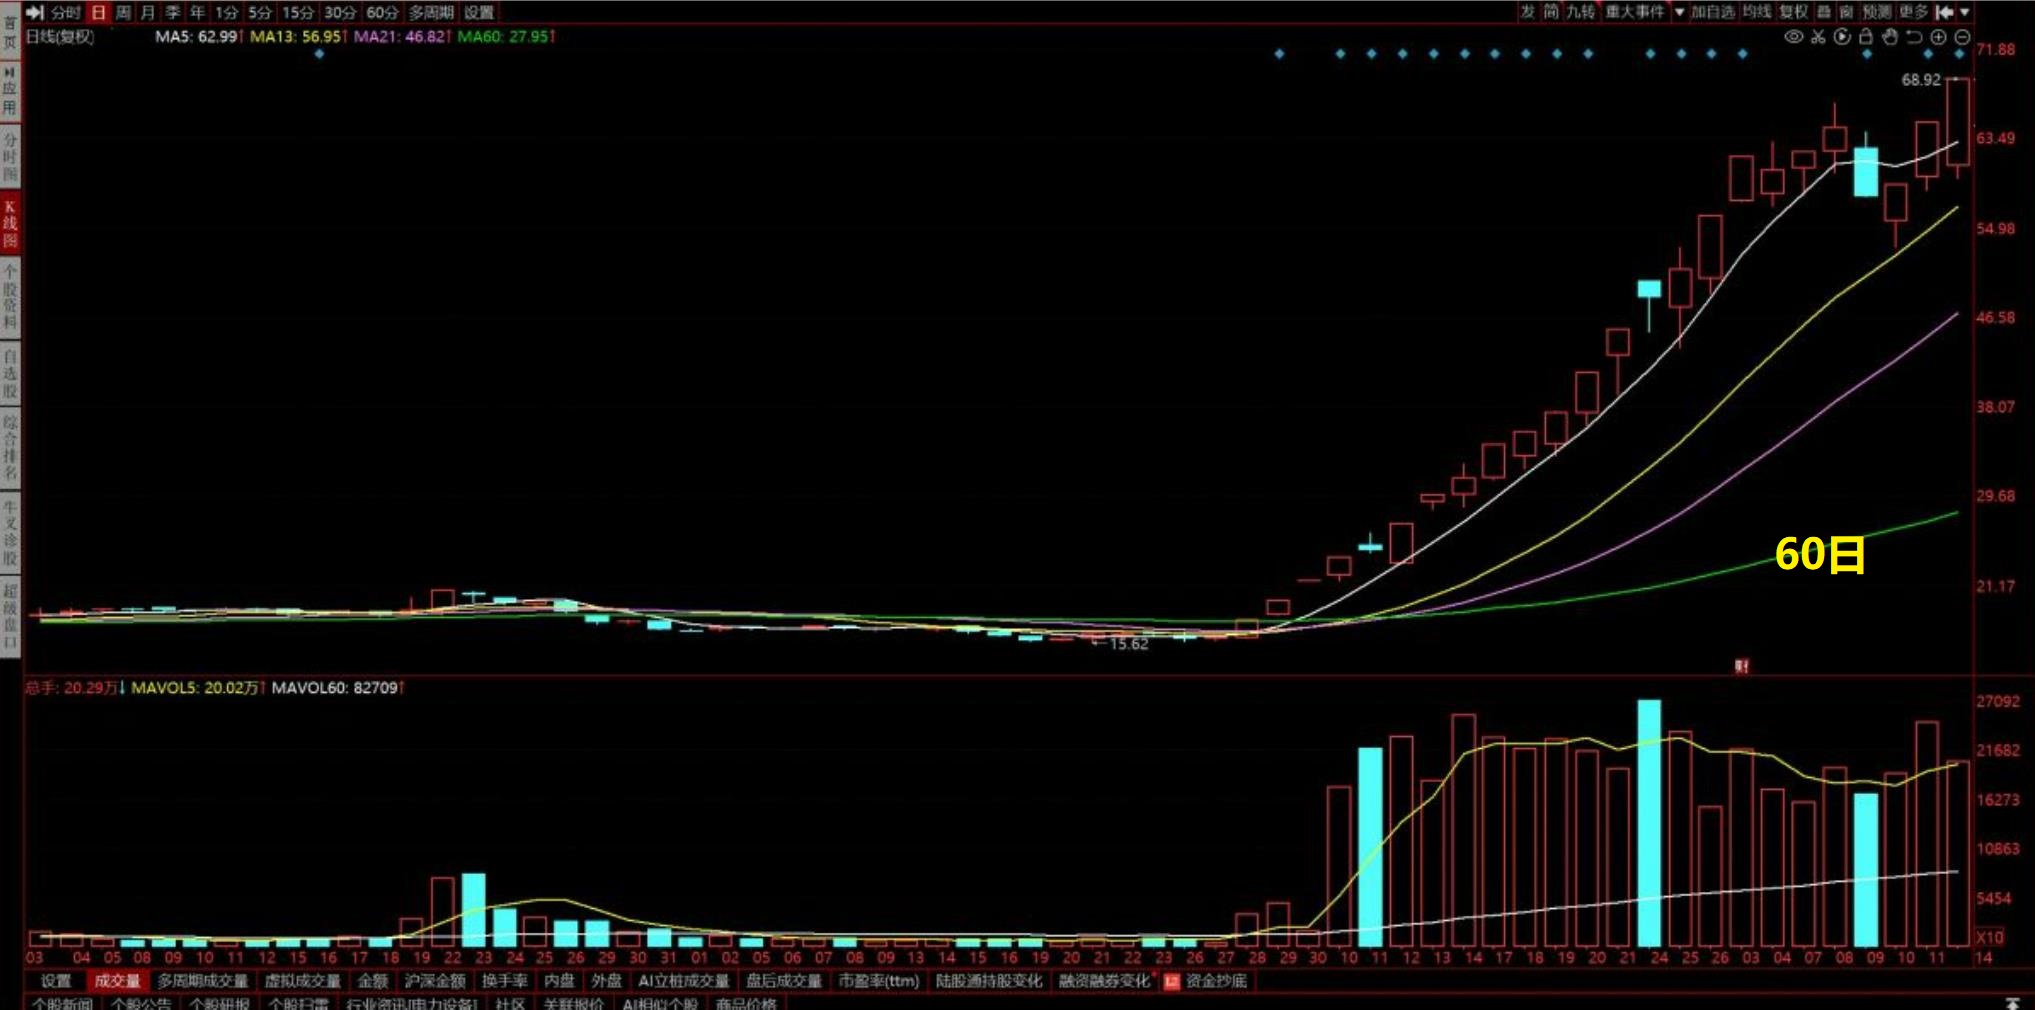Select the 换手率 indicator tab
Screen dimensions: 2035x1010
pos(504,981)
